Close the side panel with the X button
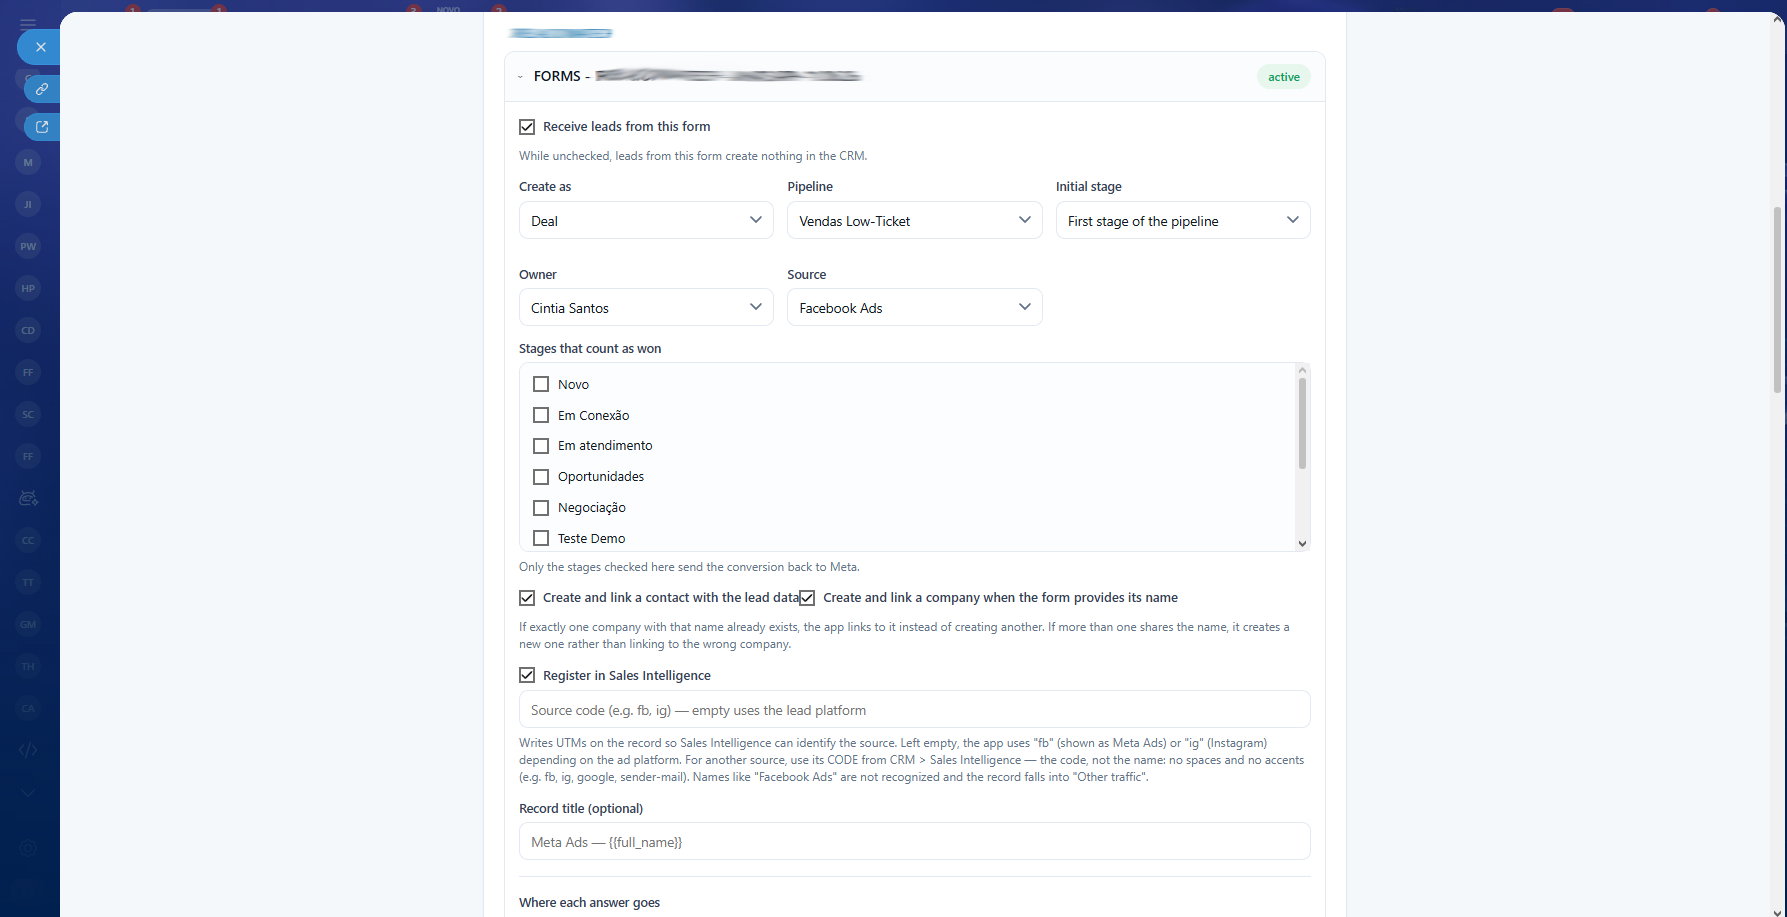The height and width of the screenshot is (917, 1787). [x=40, y=47]
